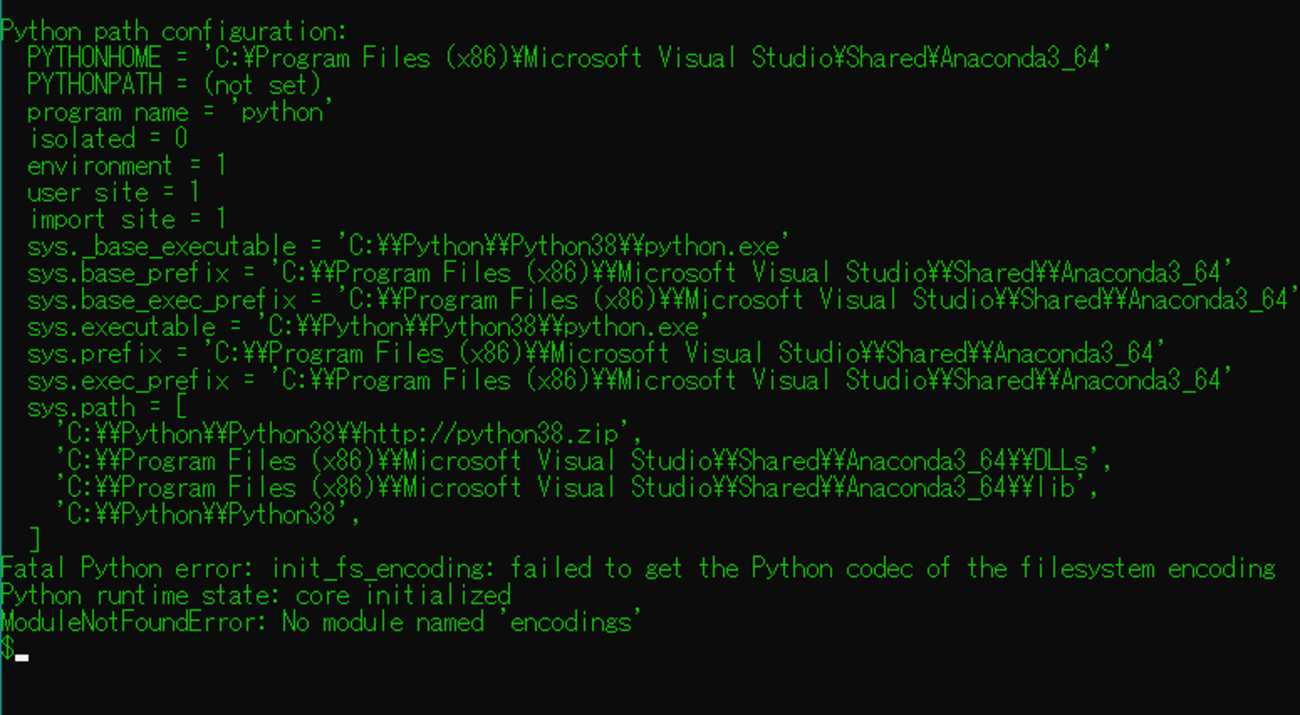Click the sys.path = [ line
This screenshot has height=715, width=1300.
(x=107, y=407)
